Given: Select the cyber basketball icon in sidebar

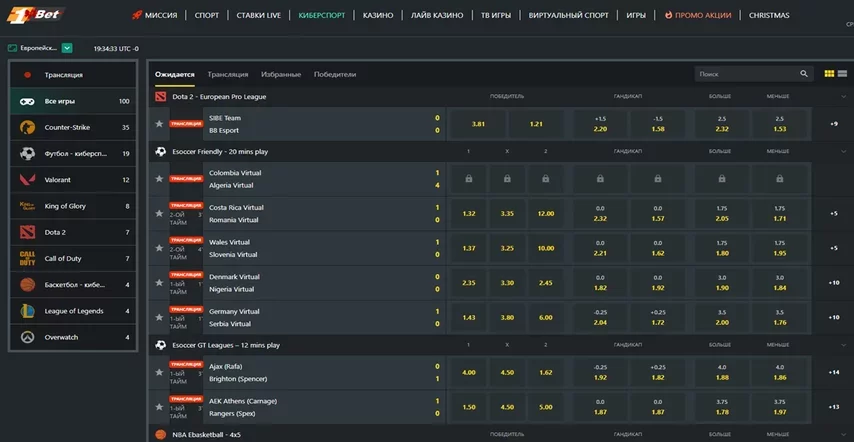Looking at the screenshot, I should click(x=27, y=285).
